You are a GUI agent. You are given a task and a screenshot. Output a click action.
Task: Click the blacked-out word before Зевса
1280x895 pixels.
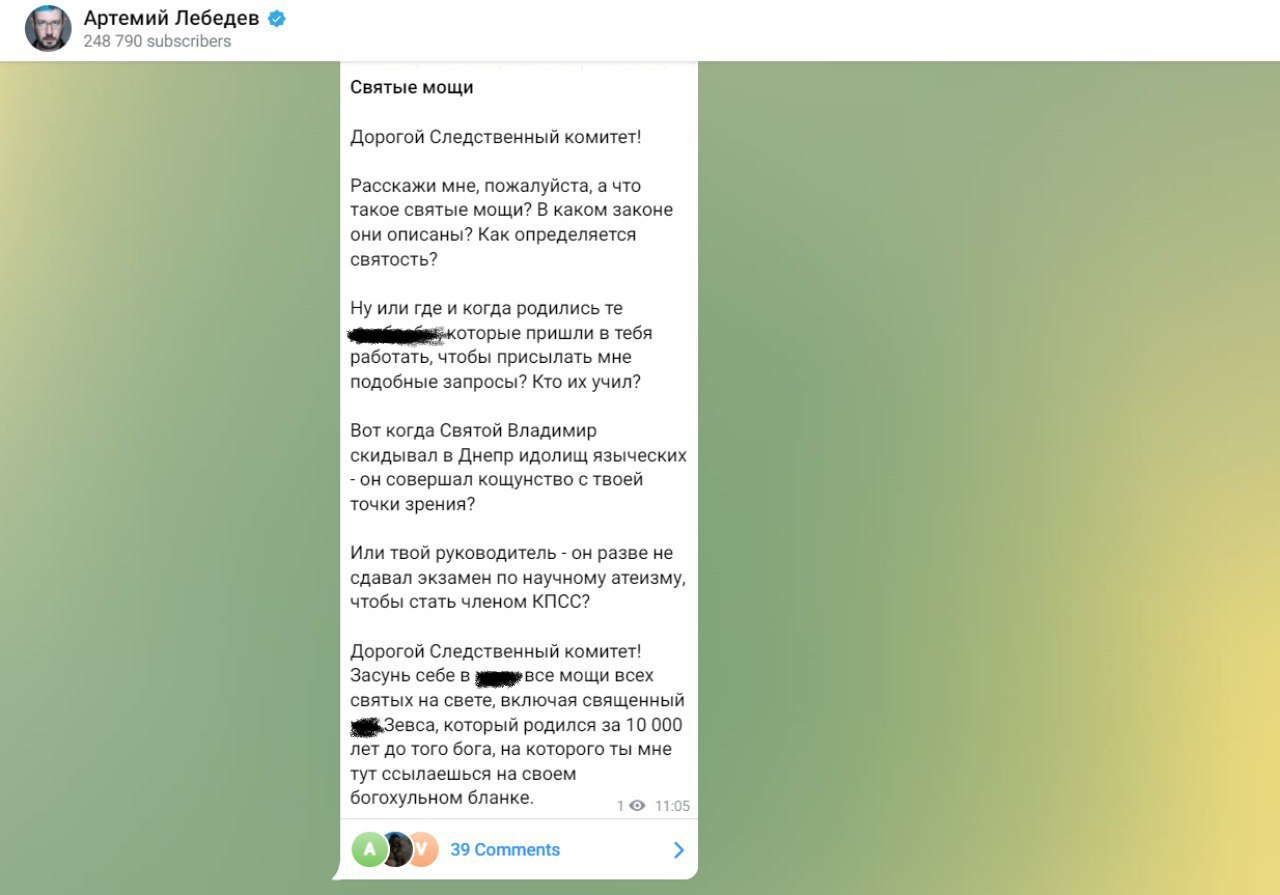pyautogui.click(x=367, y=725)
